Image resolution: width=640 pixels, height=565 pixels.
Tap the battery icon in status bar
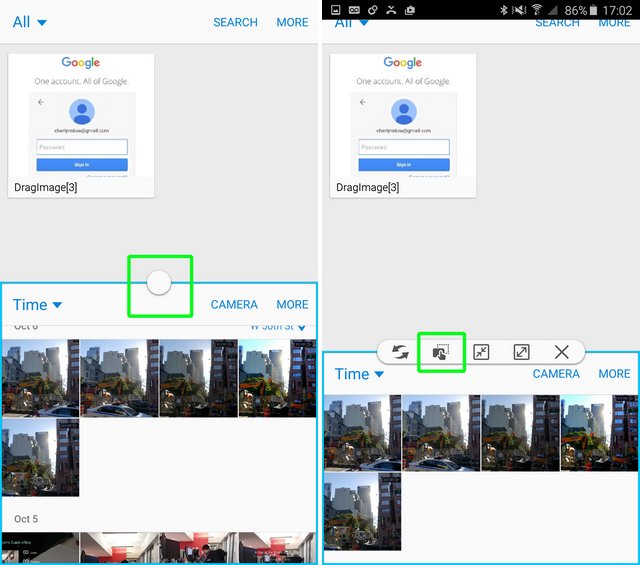[x=596, y=10]
